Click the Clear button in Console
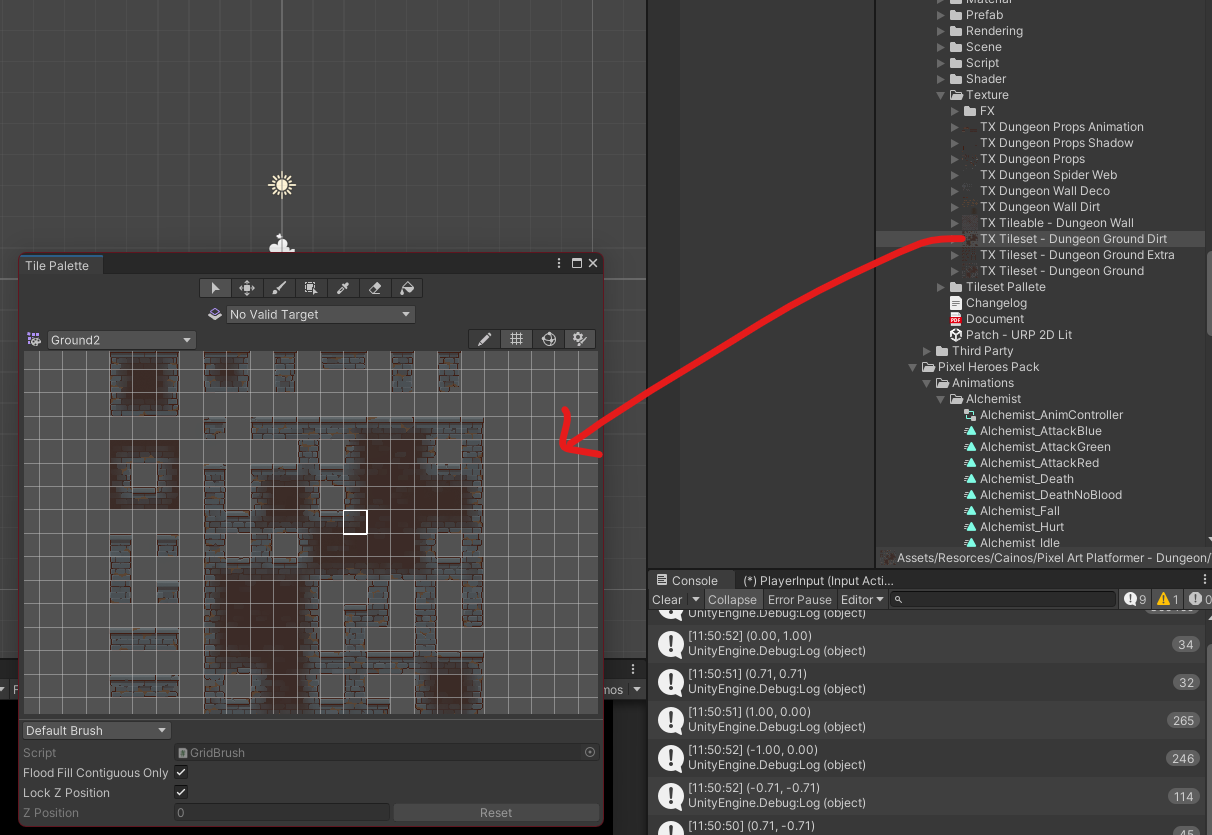Viewport: 1212px width, 835px height. click(667, 600)
